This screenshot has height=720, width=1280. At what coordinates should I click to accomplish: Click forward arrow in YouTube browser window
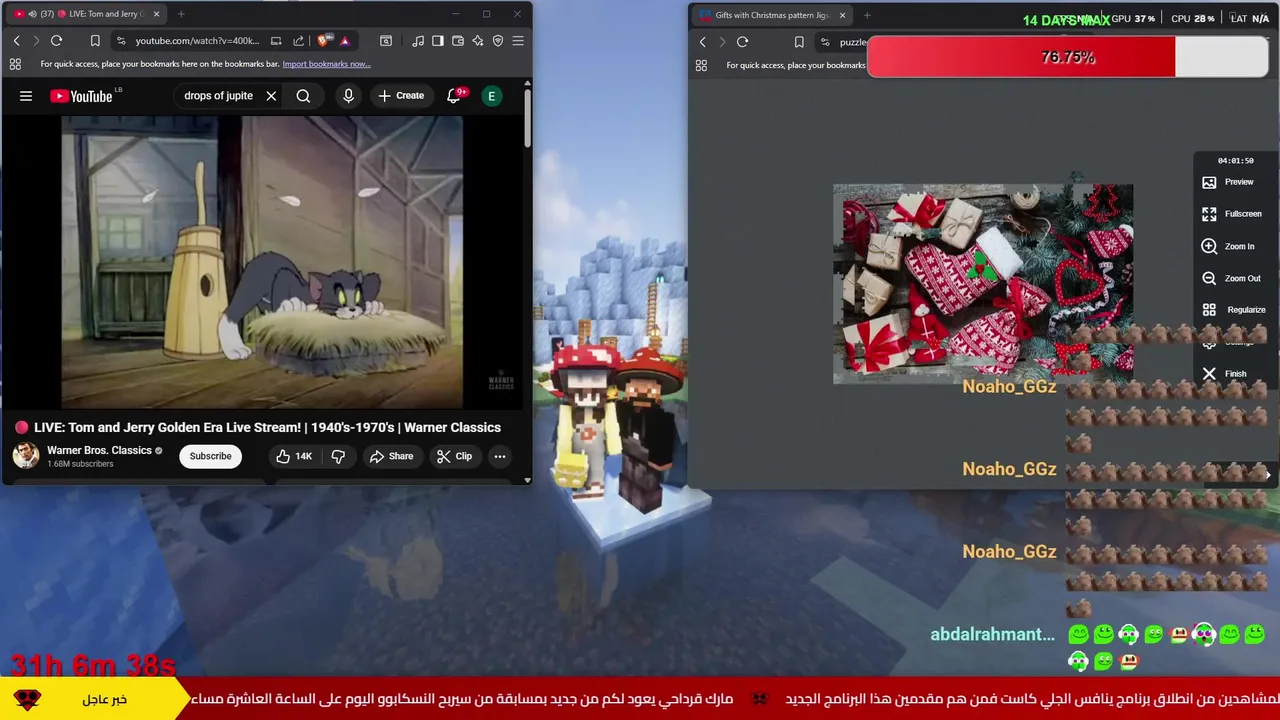36,41
